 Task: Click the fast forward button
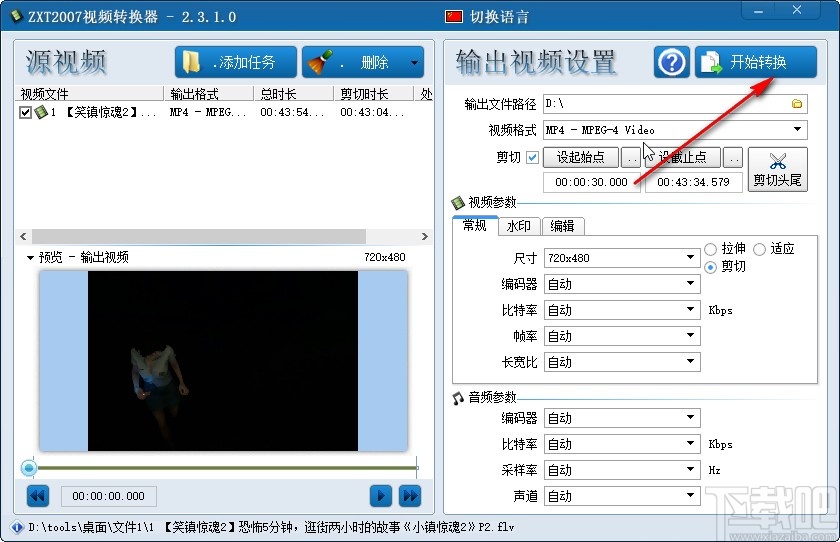tap(410, 496)
